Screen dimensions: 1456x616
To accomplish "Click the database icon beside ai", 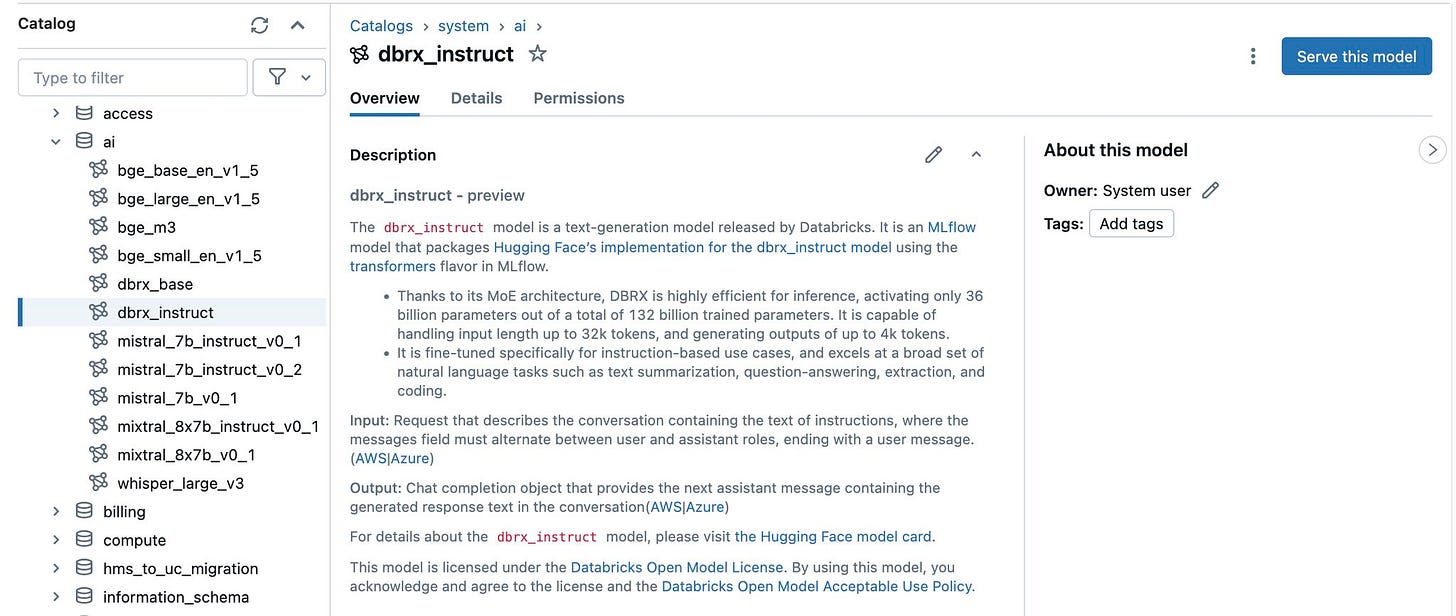I will point(85,142).
